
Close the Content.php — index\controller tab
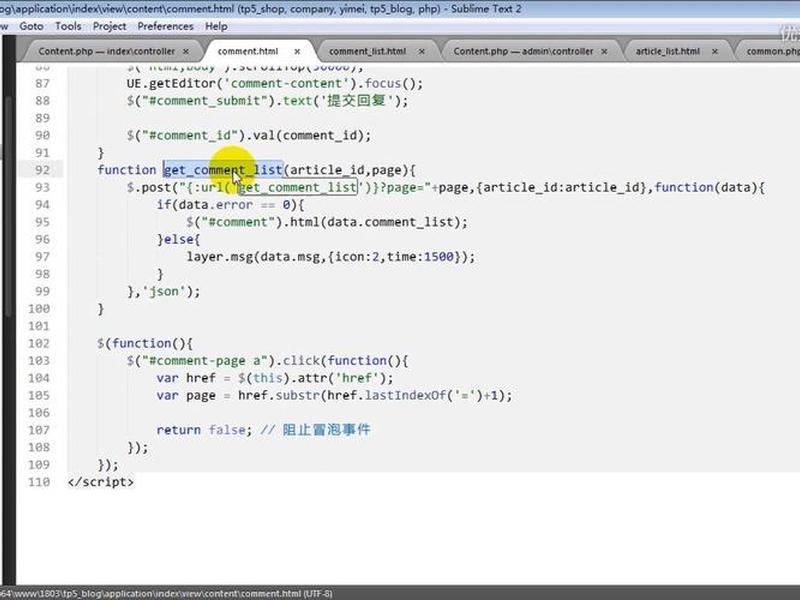click(186, 52)
